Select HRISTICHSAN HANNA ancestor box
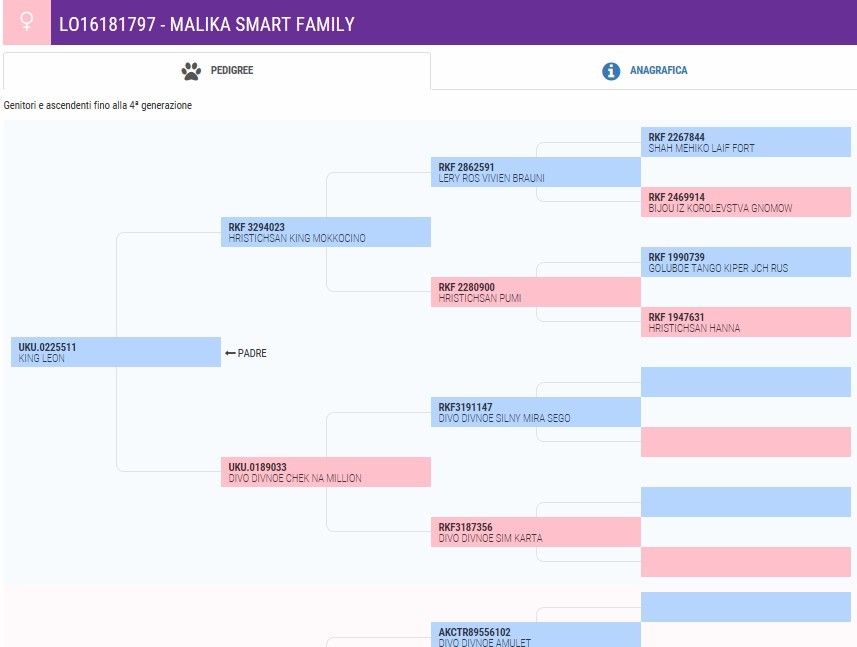Screen dimensions: 857x647 coord(746,322)
